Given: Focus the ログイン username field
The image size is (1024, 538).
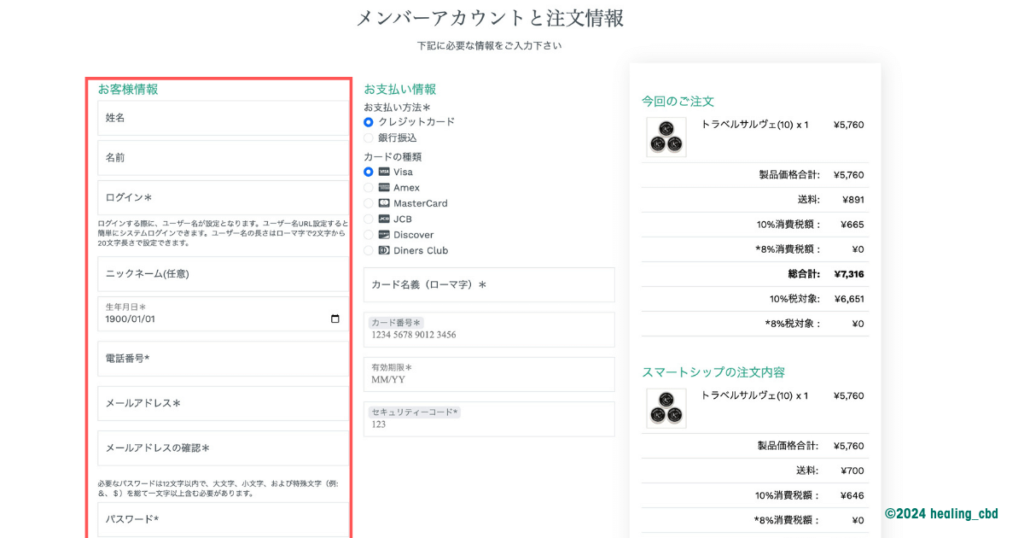Looking at the screenshot, I should point(222,198).
